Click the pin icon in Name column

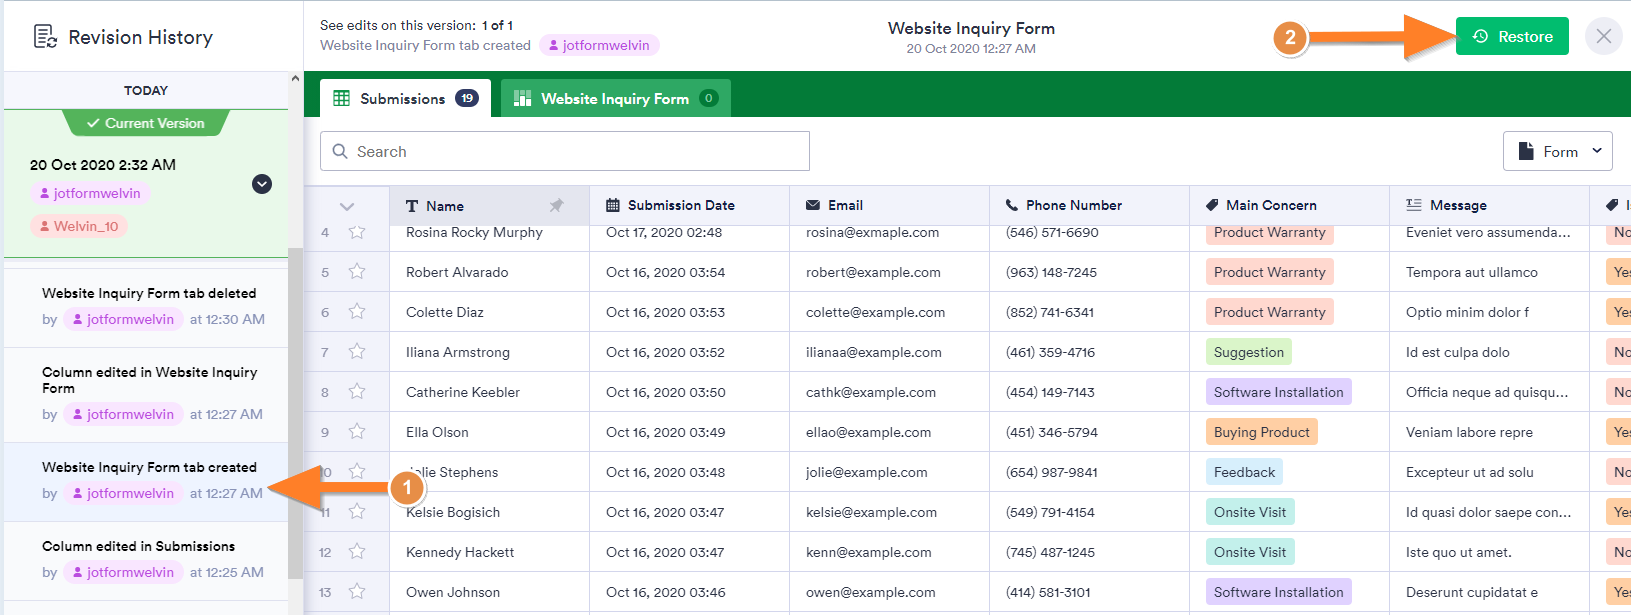coord(556,205)
